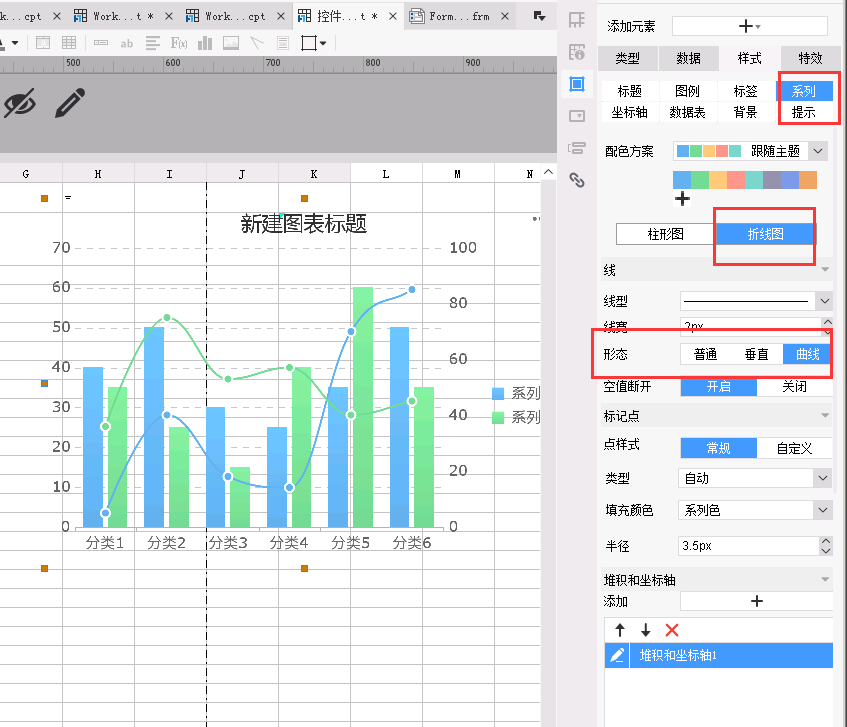Open the conditional attributes side panel icon
Viewport: 847px width, 727px height.
[576, 148]
